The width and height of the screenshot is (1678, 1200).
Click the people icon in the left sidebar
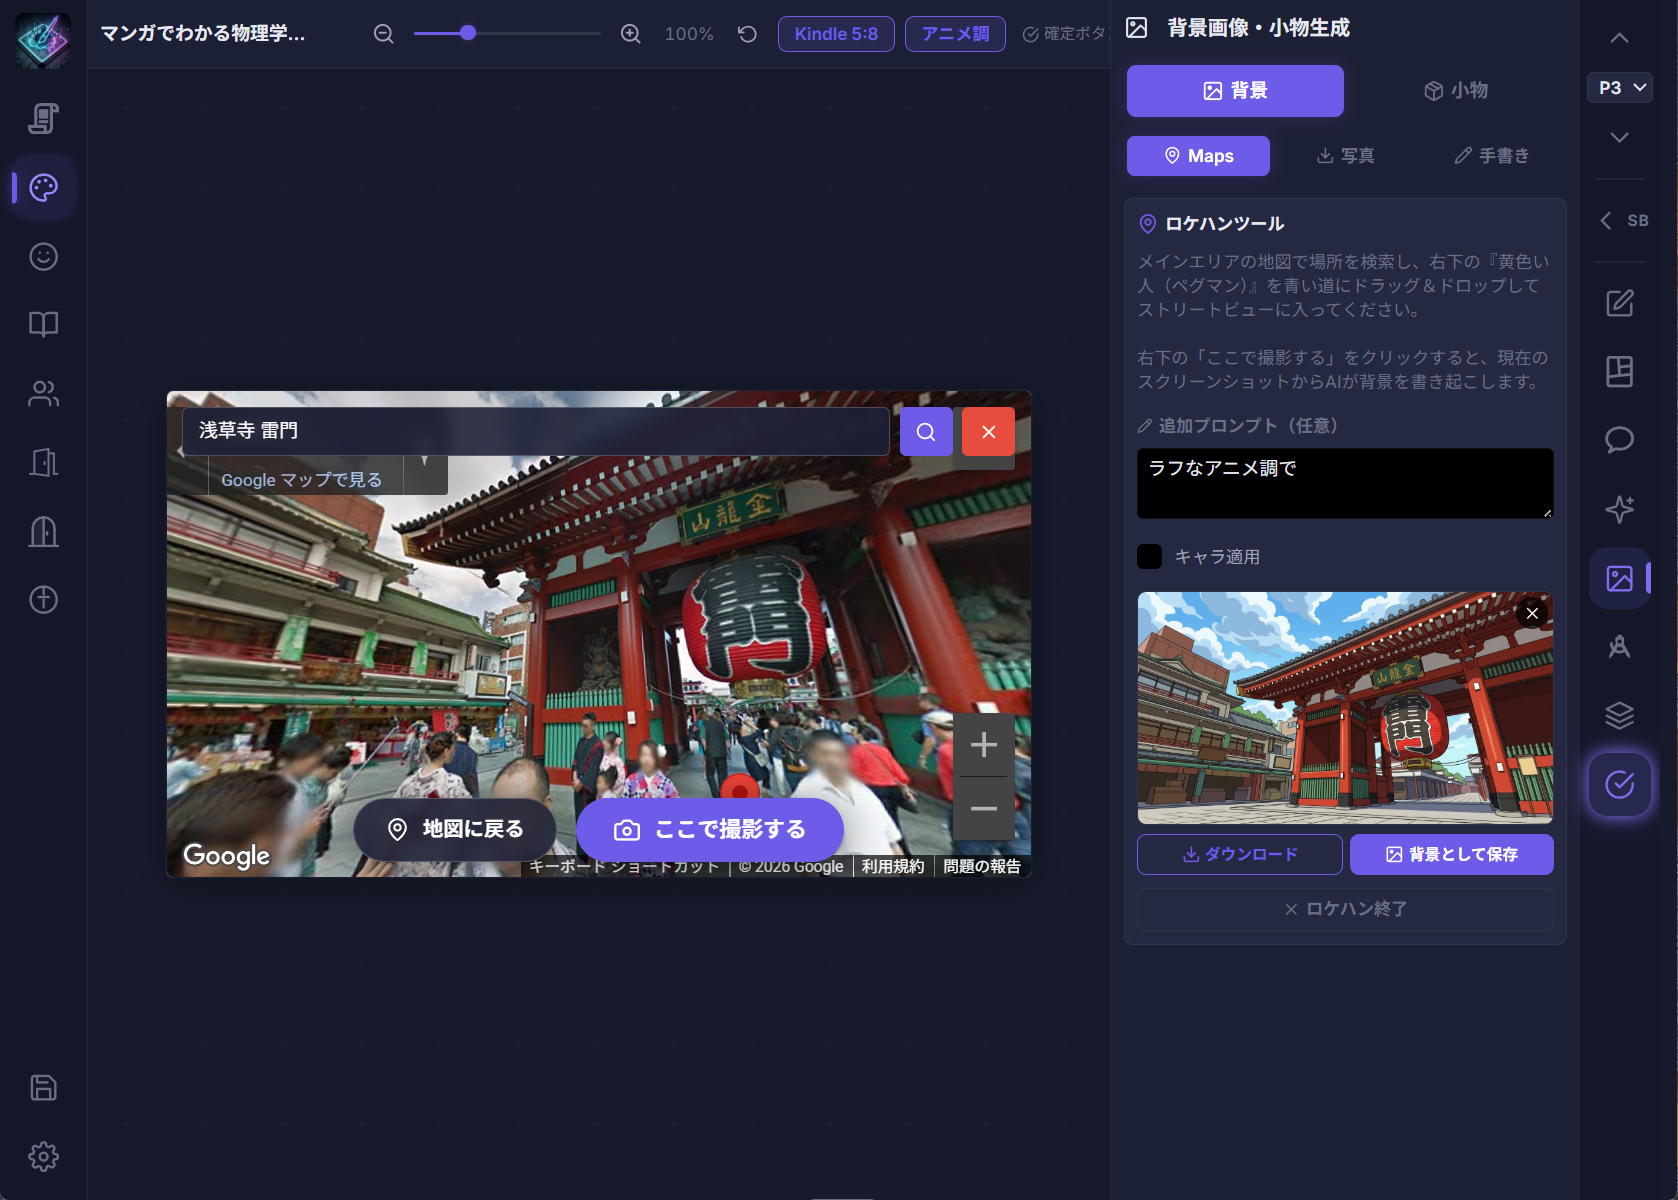(43, 393)
